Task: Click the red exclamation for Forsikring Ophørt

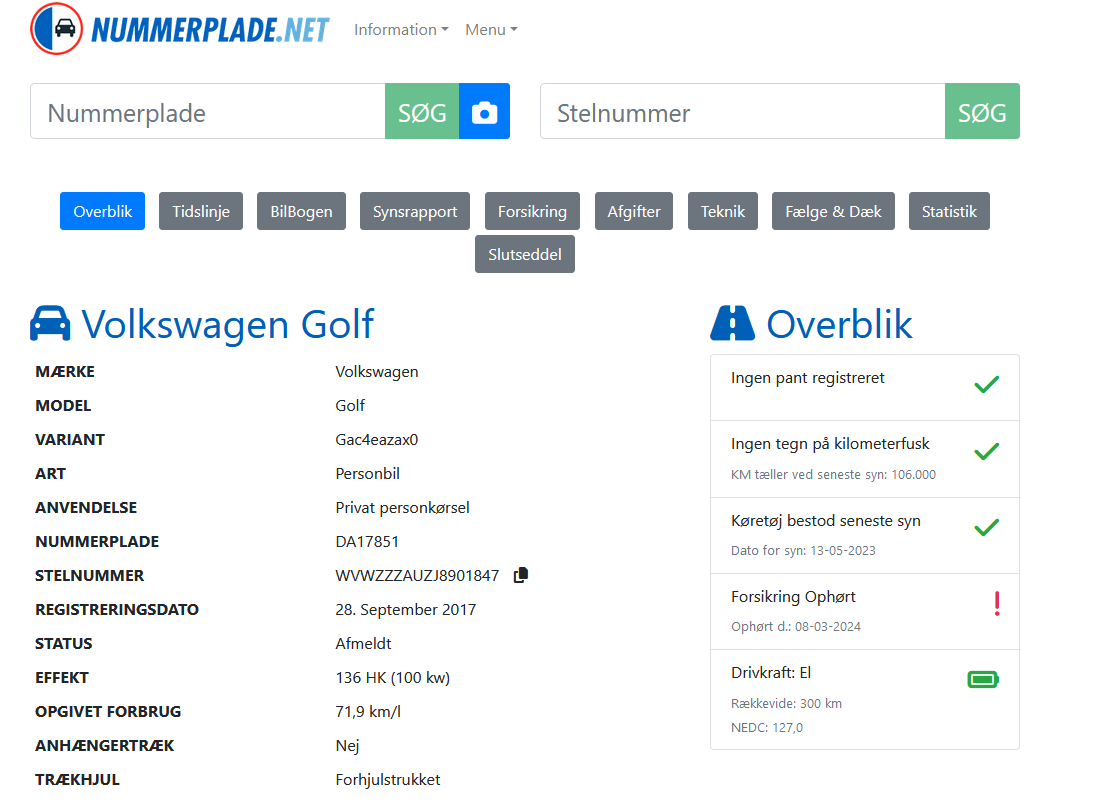Action: (x=997, y=604)
